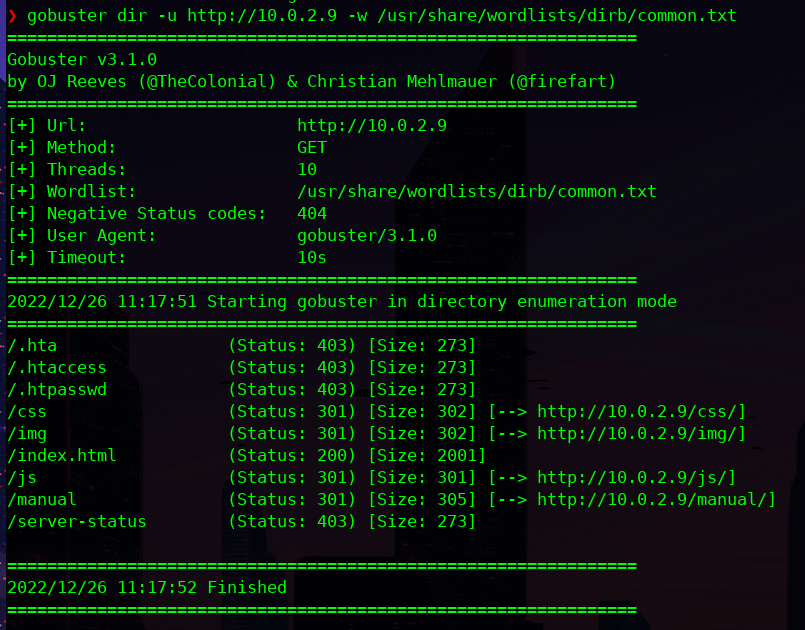This screenshot has width=805, height=630.
Task: Click the Finished timestamp line
Action: pos(147,588)
